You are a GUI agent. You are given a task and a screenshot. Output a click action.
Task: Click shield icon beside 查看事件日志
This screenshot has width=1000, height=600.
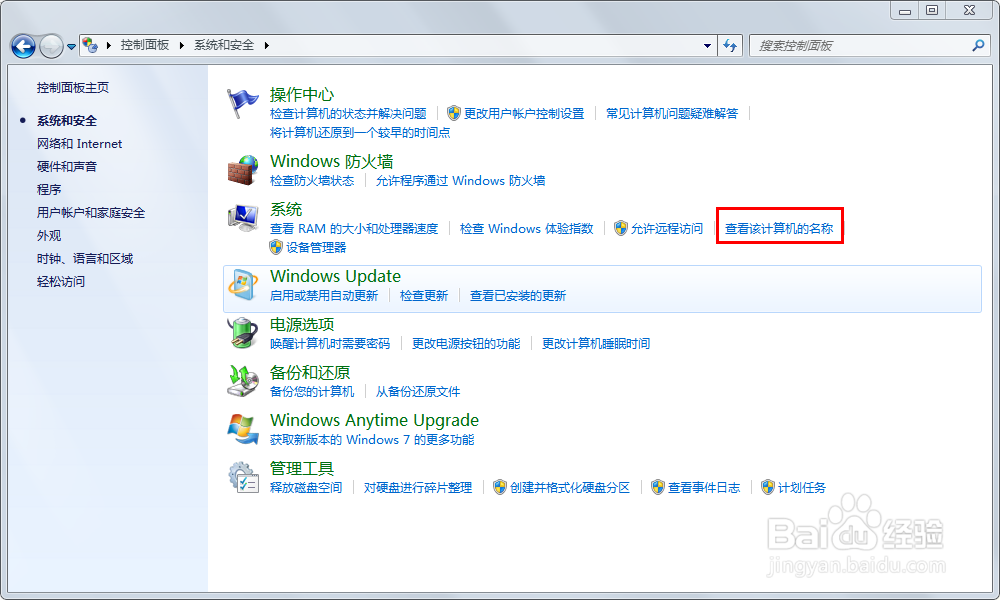(x=658, y=488)
